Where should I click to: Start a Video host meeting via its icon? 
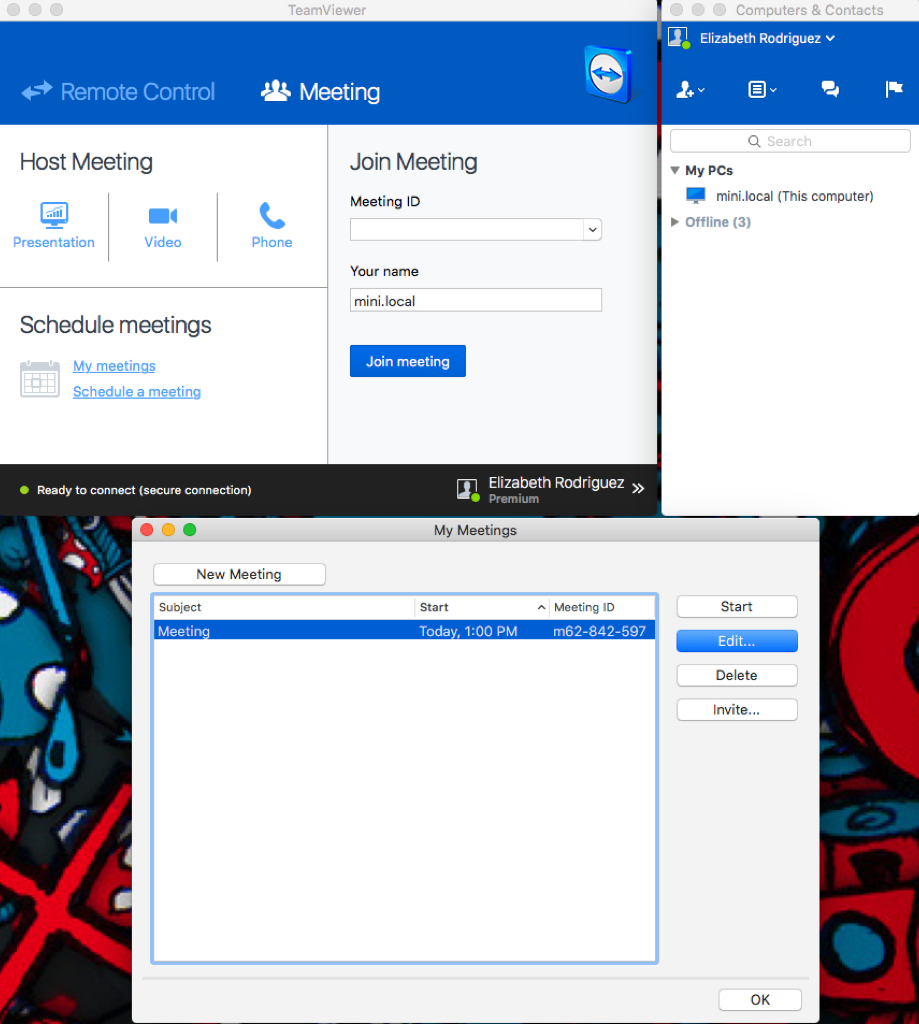[x=162, y=215]
